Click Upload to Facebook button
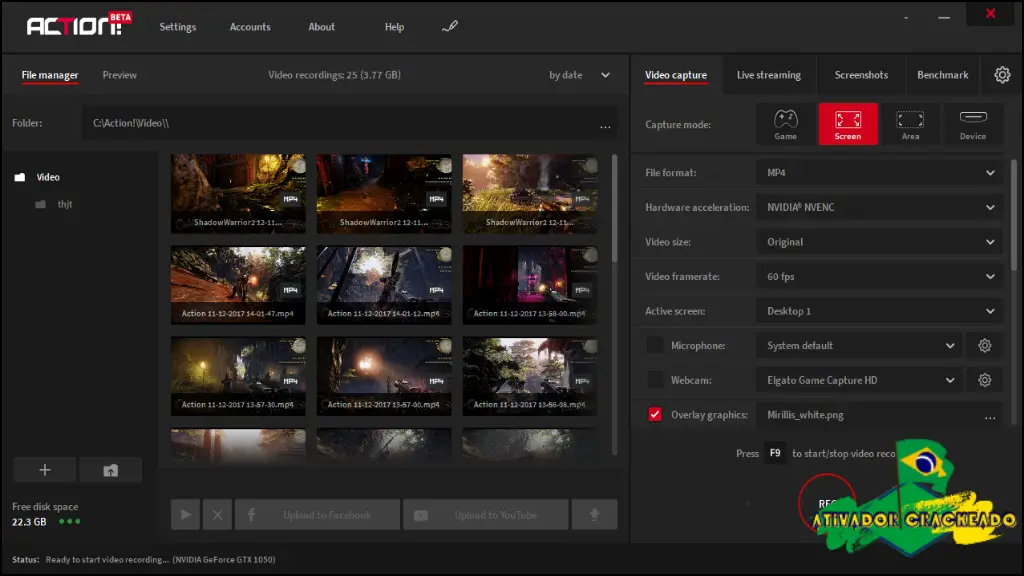1024x576 pixels. 317,515
